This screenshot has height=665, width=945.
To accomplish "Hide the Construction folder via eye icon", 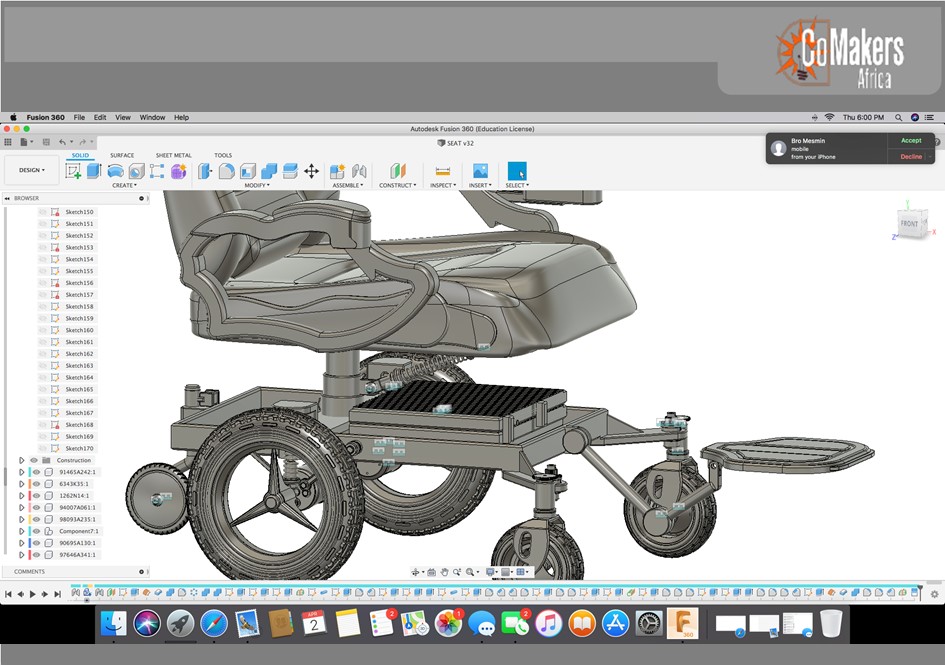I will click(33, 460).
